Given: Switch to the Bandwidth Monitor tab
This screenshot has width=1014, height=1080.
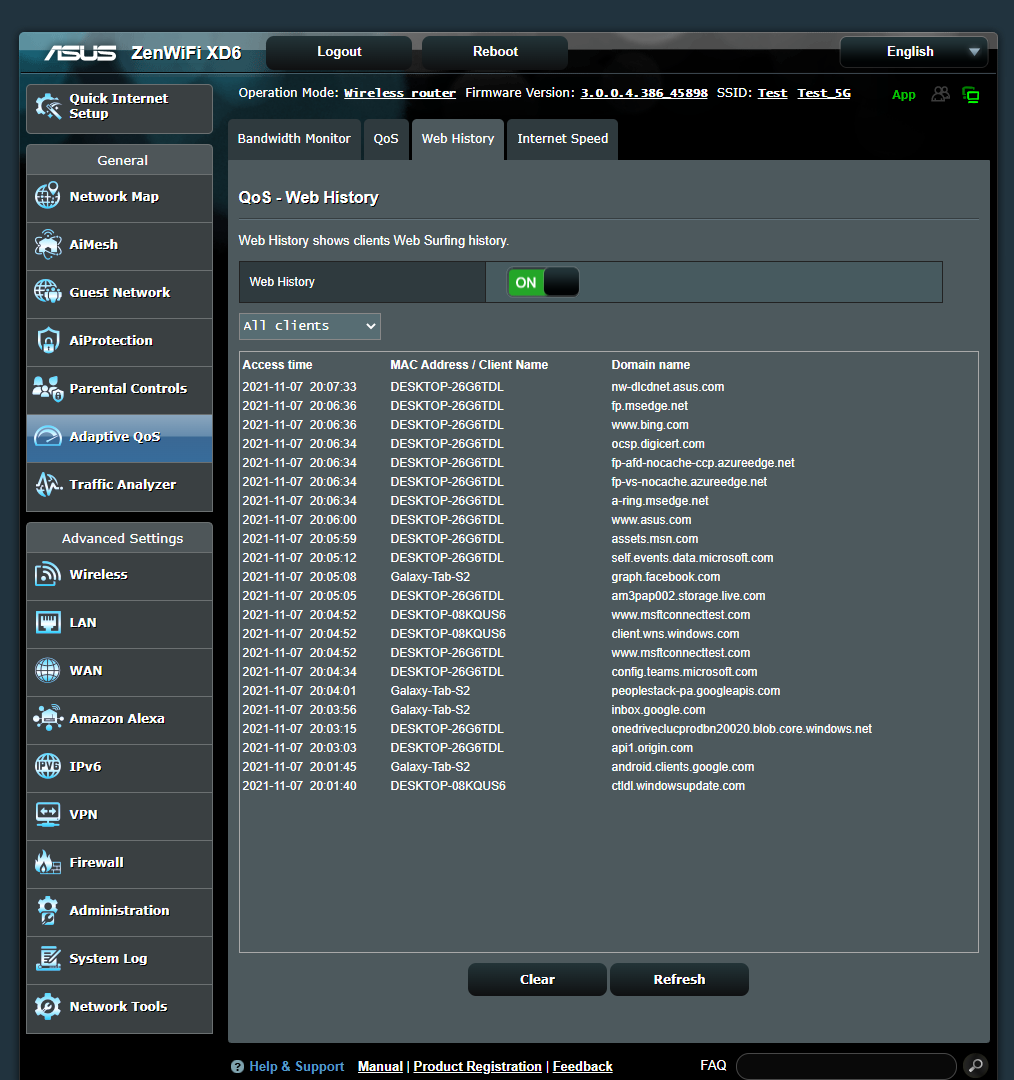Looking at the screenshot, I should pyautogui.click(x=294, y=138).
